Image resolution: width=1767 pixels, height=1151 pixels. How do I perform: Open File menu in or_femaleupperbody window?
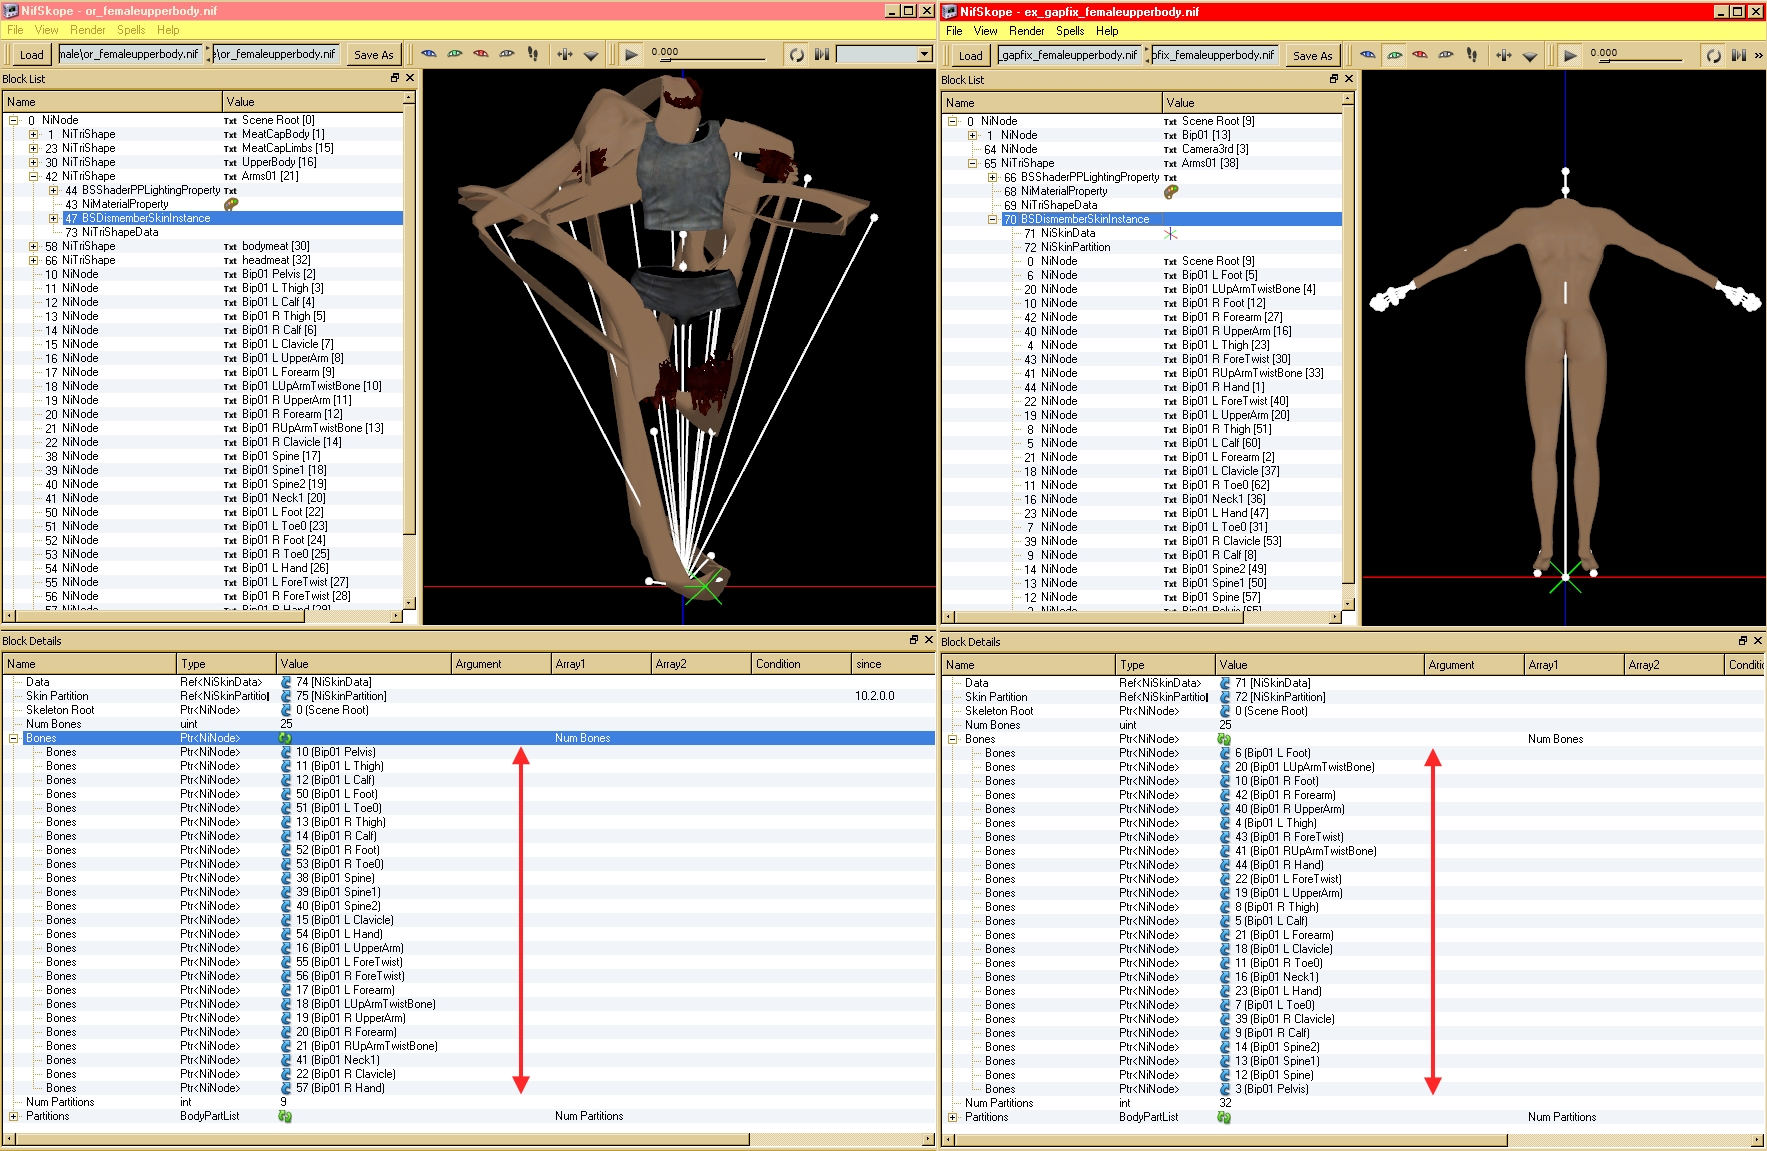pyautogui.click(x=15, y=30)
